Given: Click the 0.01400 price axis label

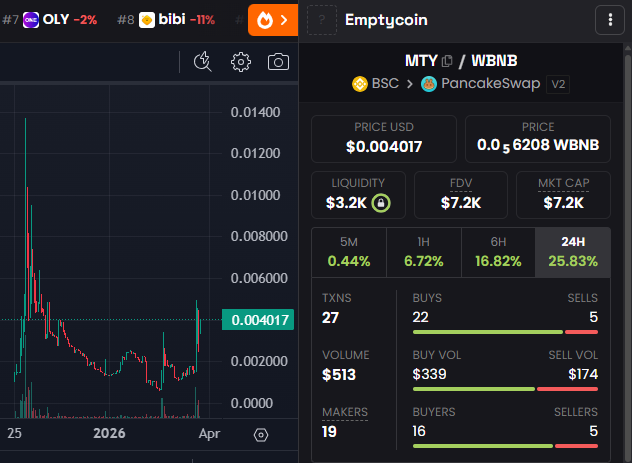Looking at the screenshot, I should tap(255, 112).
